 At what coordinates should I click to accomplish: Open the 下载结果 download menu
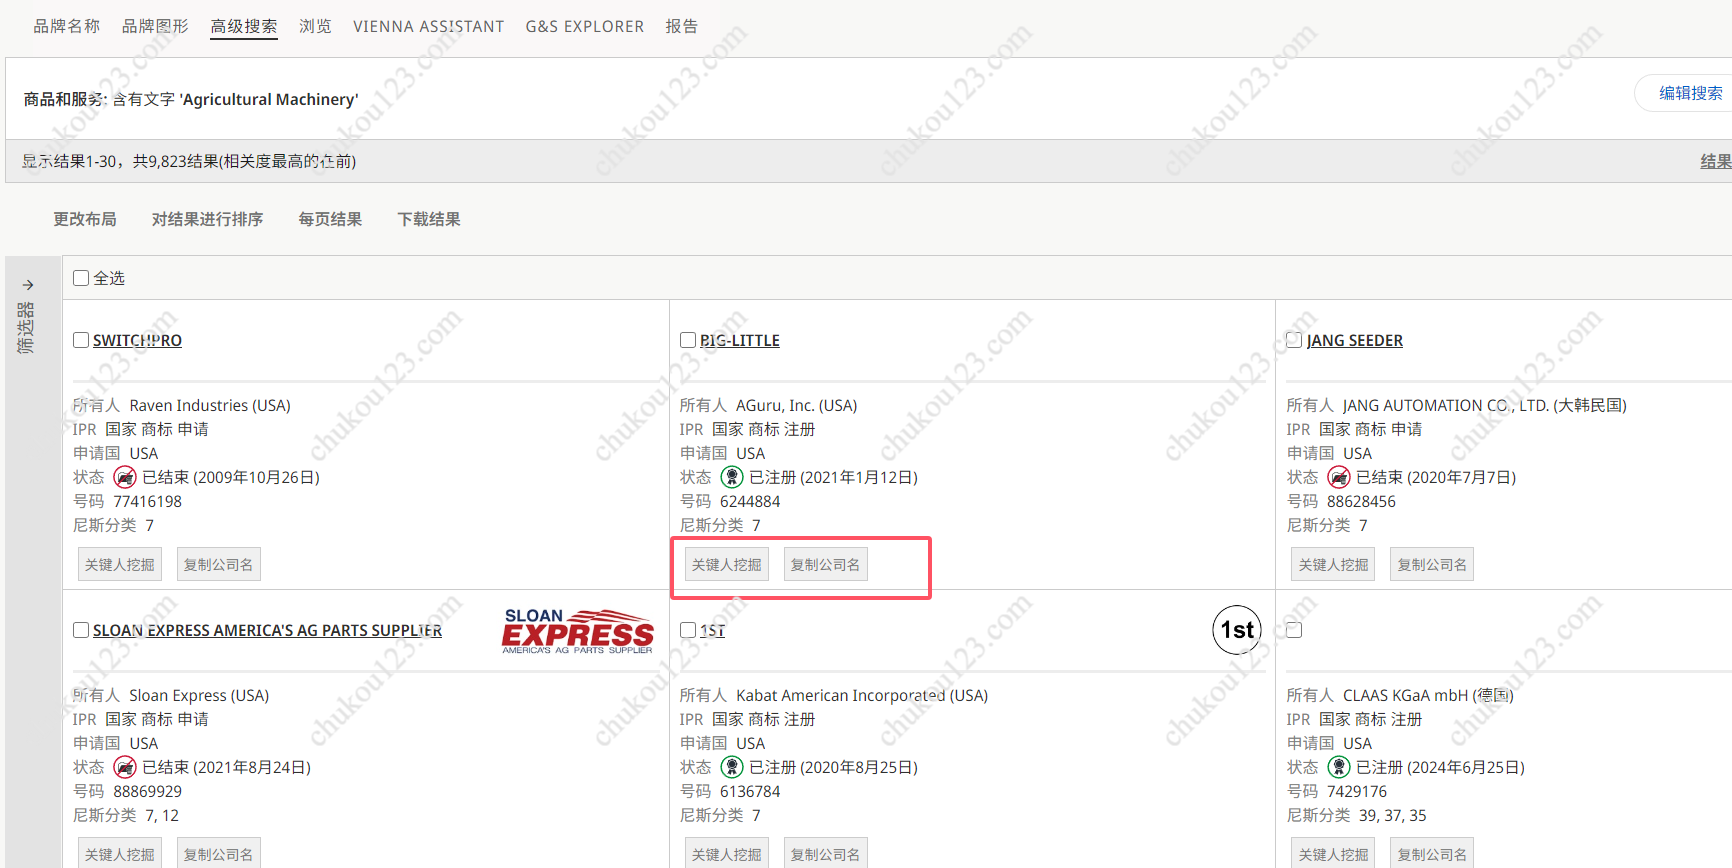(429, 219)
